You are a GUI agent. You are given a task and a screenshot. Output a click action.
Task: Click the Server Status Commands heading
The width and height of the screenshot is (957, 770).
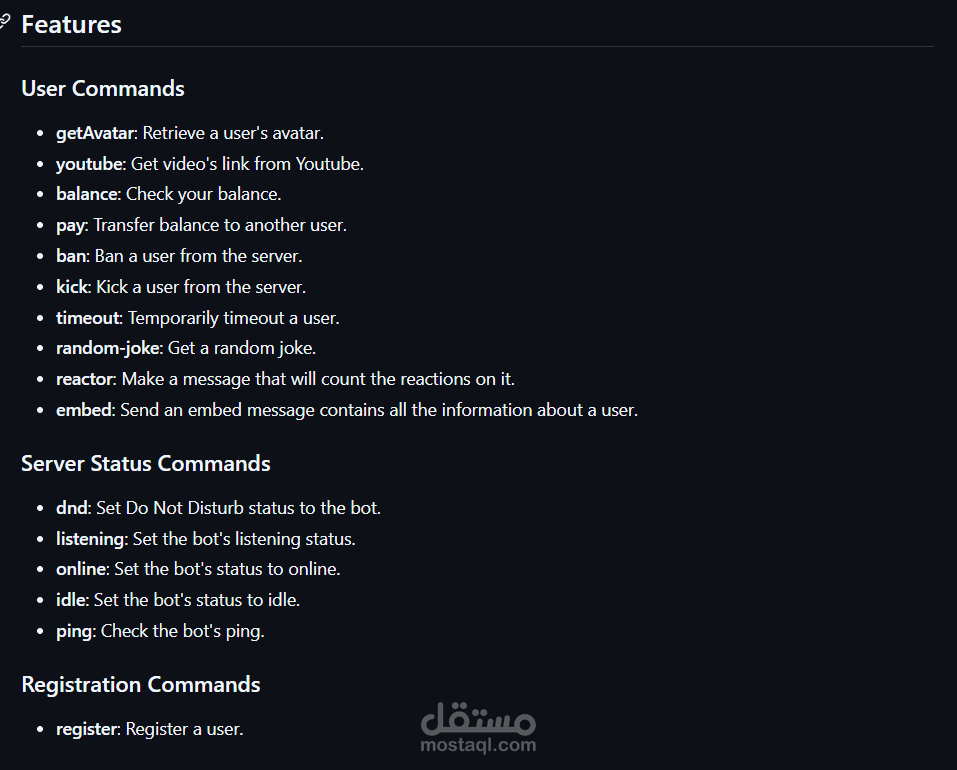point(145,464)
